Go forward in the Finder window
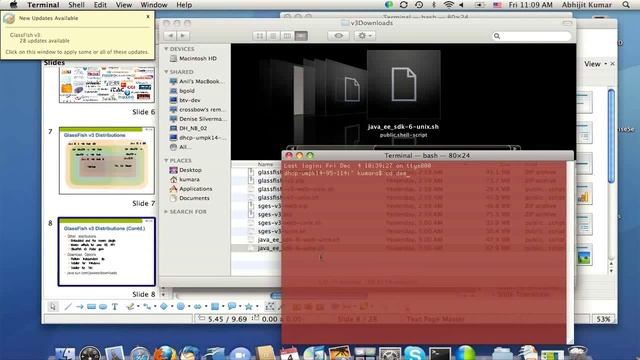Image resolution: width=640 pixels, height=360 pixels. coord(183,36)
